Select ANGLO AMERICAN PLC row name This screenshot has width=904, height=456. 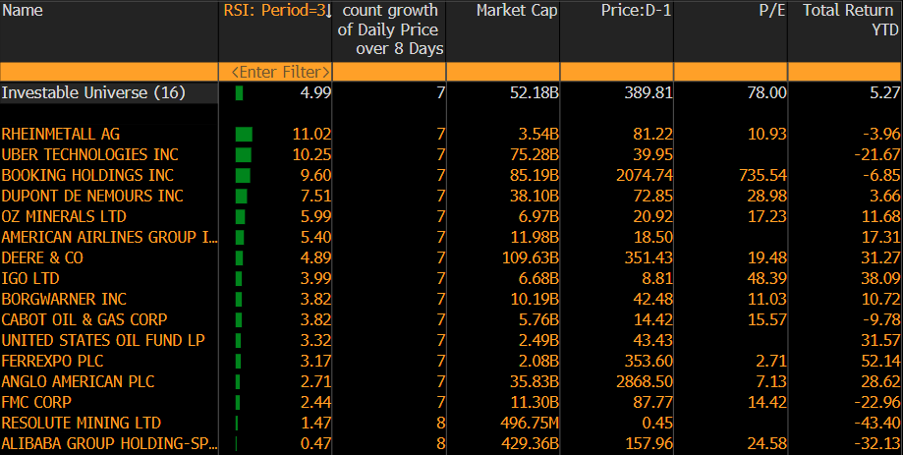[78, 382]
